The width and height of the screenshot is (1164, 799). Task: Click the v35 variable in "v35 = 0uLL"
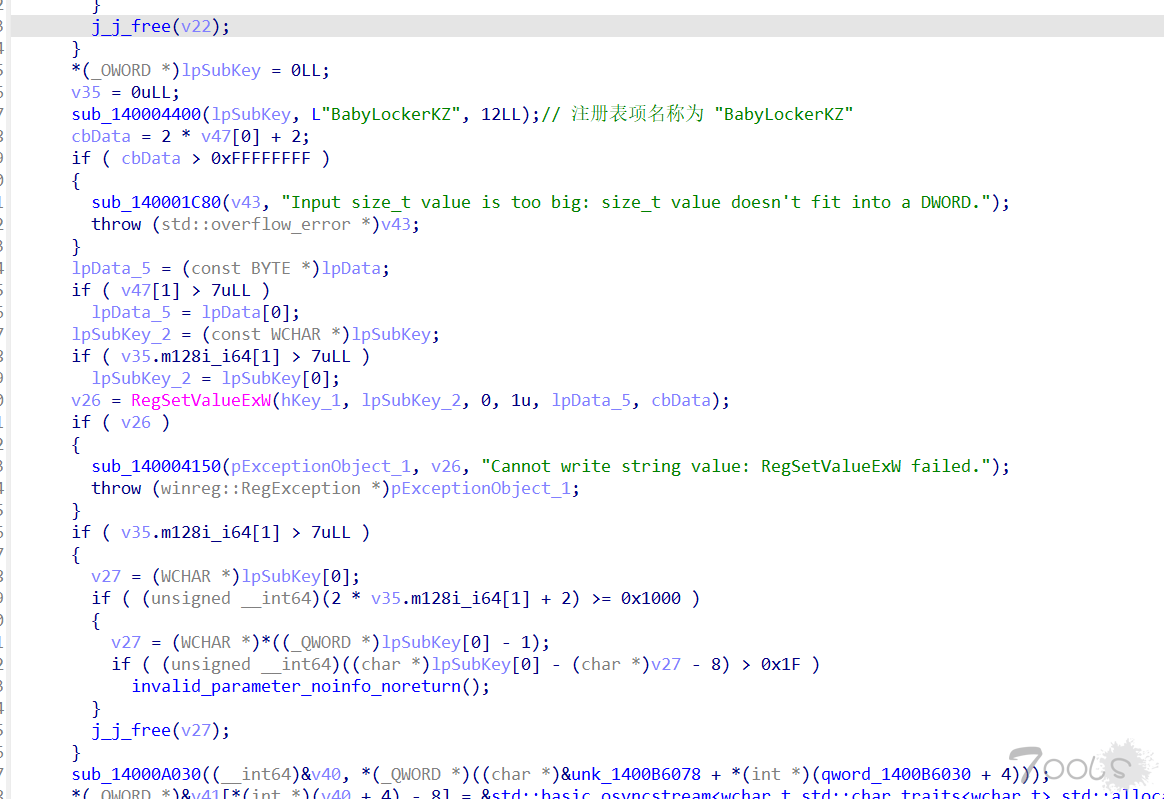[x=86, y=92]
